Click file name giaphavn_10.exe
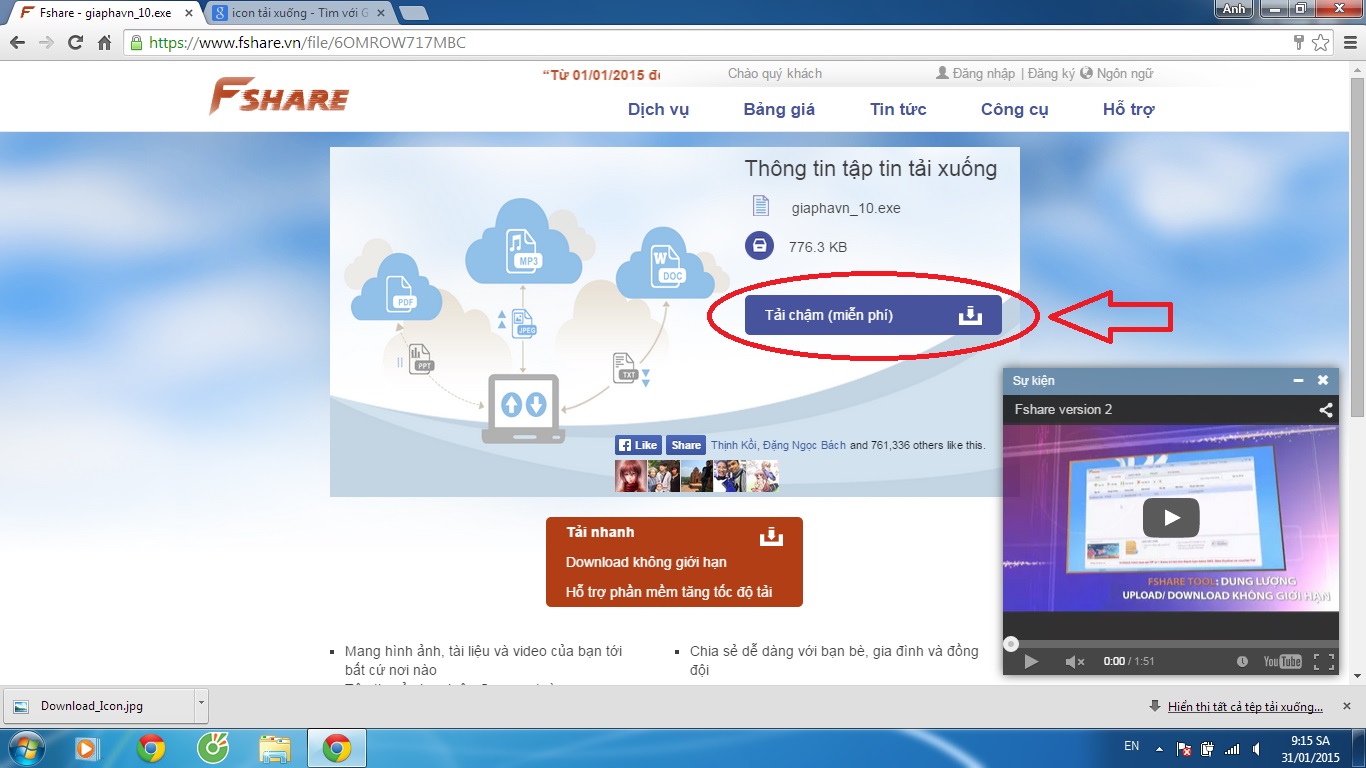Viewport: 1366px width, 768px height. click(846, 208)
